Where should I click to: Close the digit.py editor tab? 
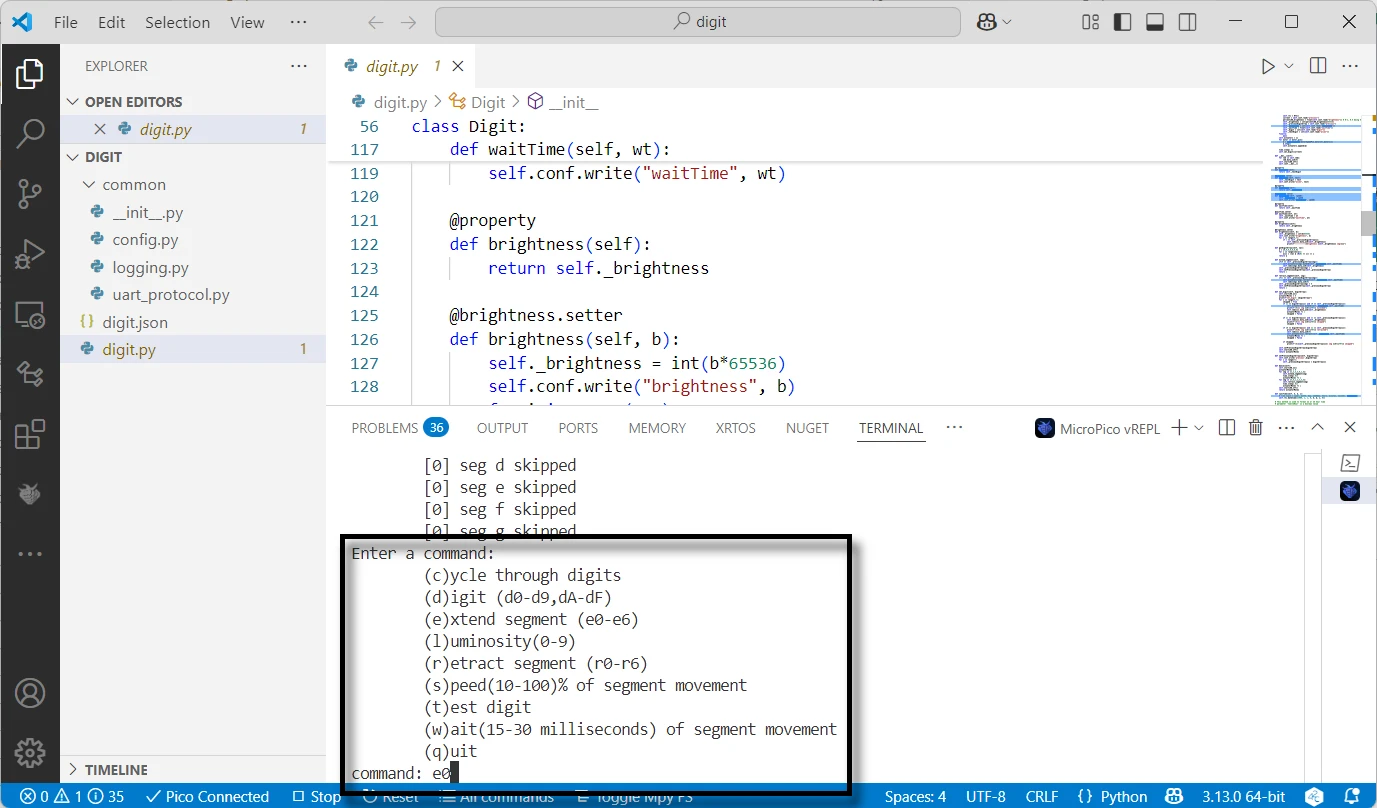point(458,66)
